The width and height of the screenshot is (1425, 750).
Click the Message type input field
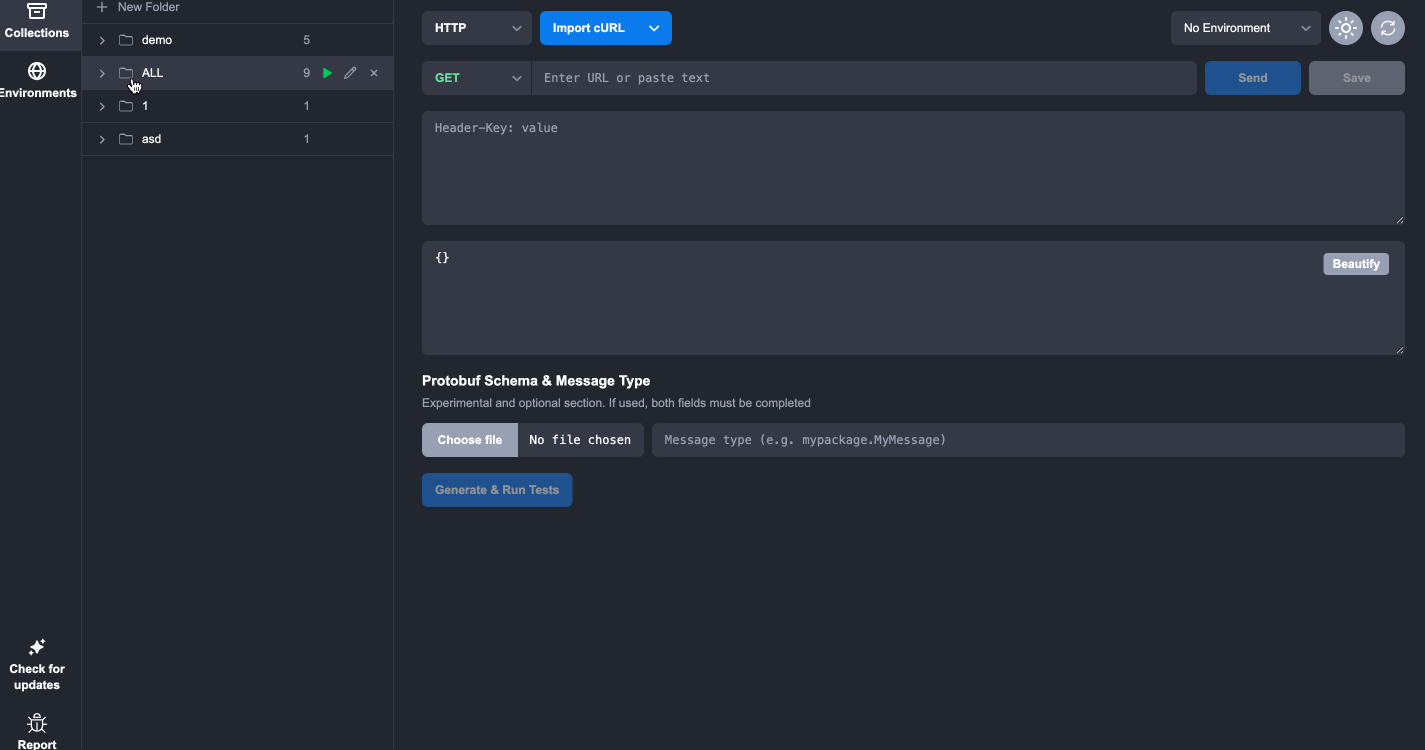(1026, 439)
